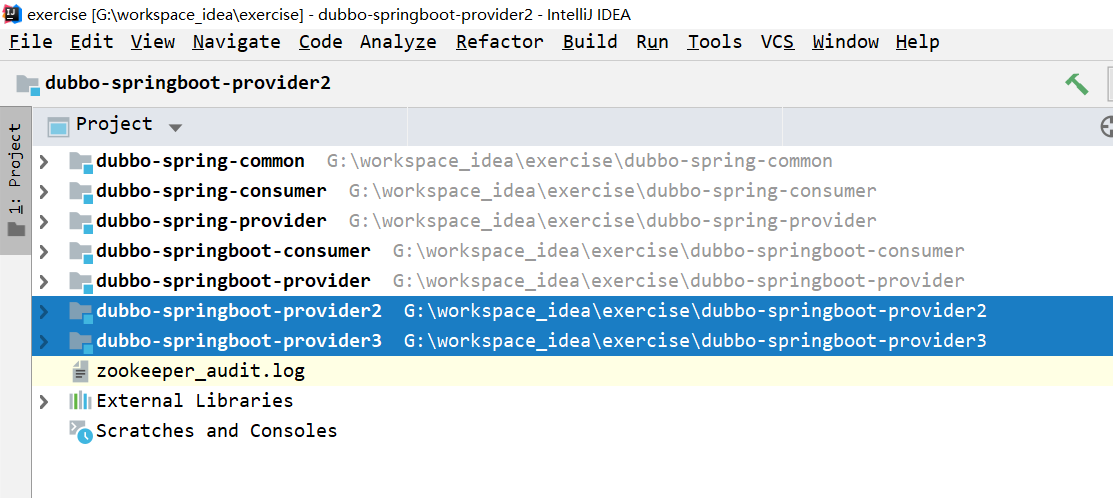The height and width of the screenshot is (498, 1113).
Task: Expand the dubbo-spring-common module
Action: (44, 162)
